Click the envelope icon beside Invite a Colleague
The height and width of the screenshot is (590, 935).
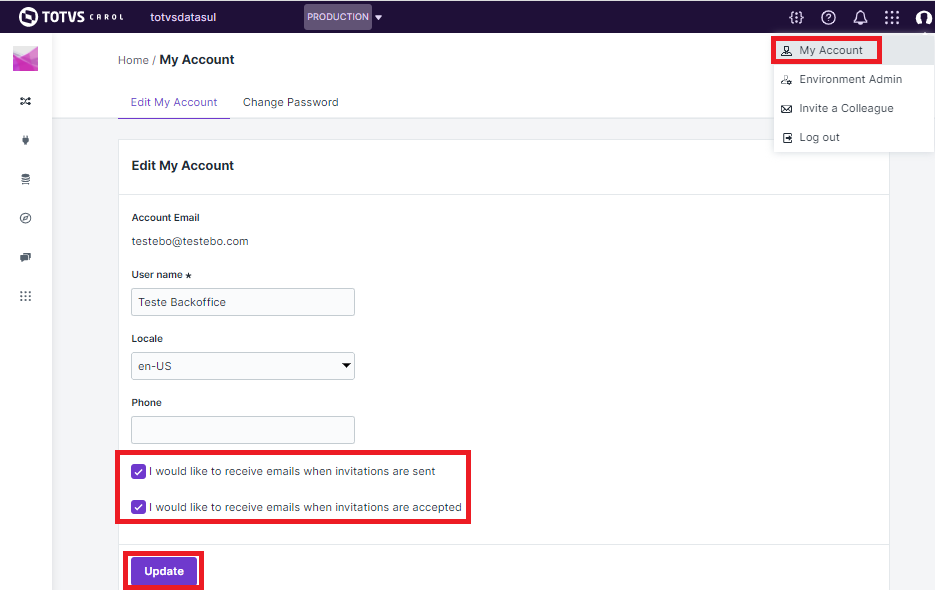pos(787,109)
